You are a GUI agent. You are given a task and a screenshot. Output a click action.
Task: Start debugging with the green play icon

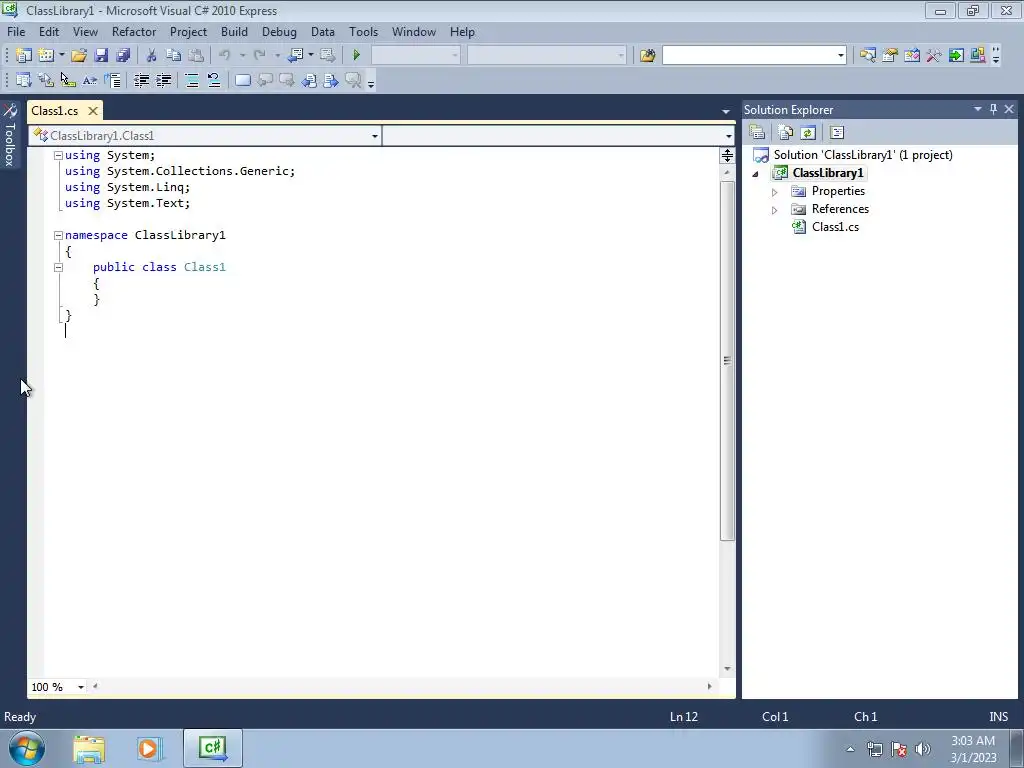coord(357,56)
